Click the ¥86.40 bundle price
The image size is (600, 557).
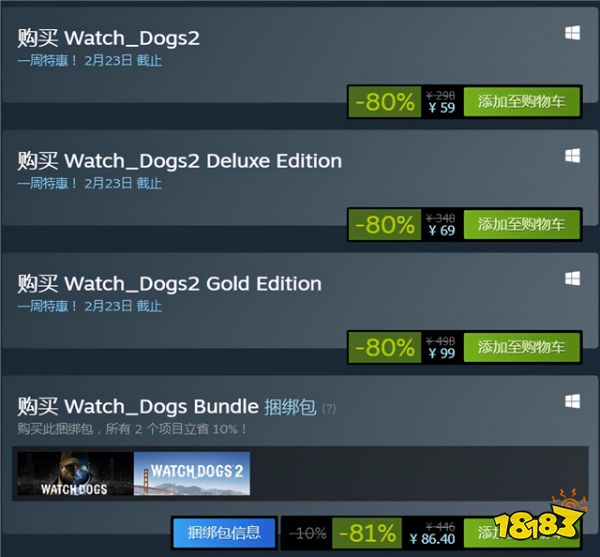click(x=432, y=539)
